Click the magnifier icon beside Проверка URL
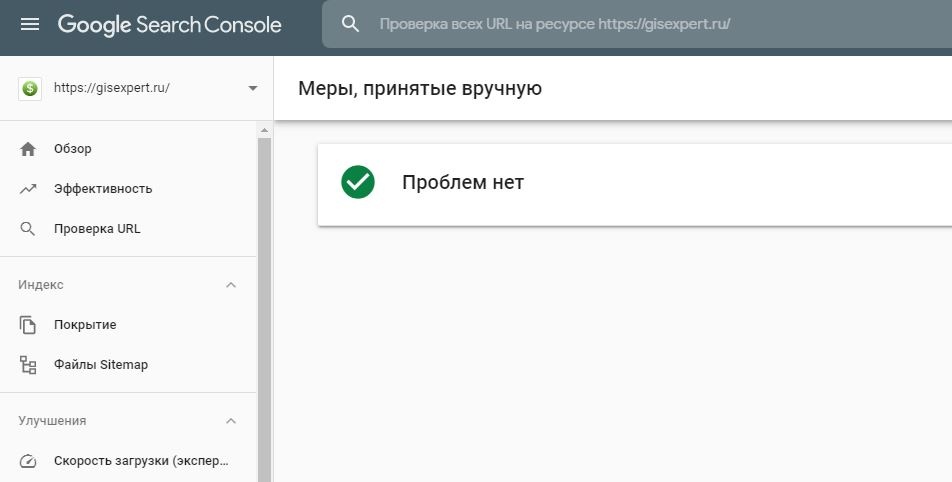This screenshot has height=482, width=952. tap(28, 229)
